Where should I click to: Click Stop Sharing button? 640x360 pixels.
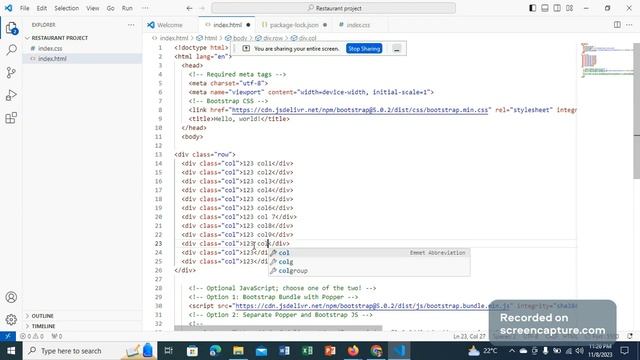coord(364,49)
